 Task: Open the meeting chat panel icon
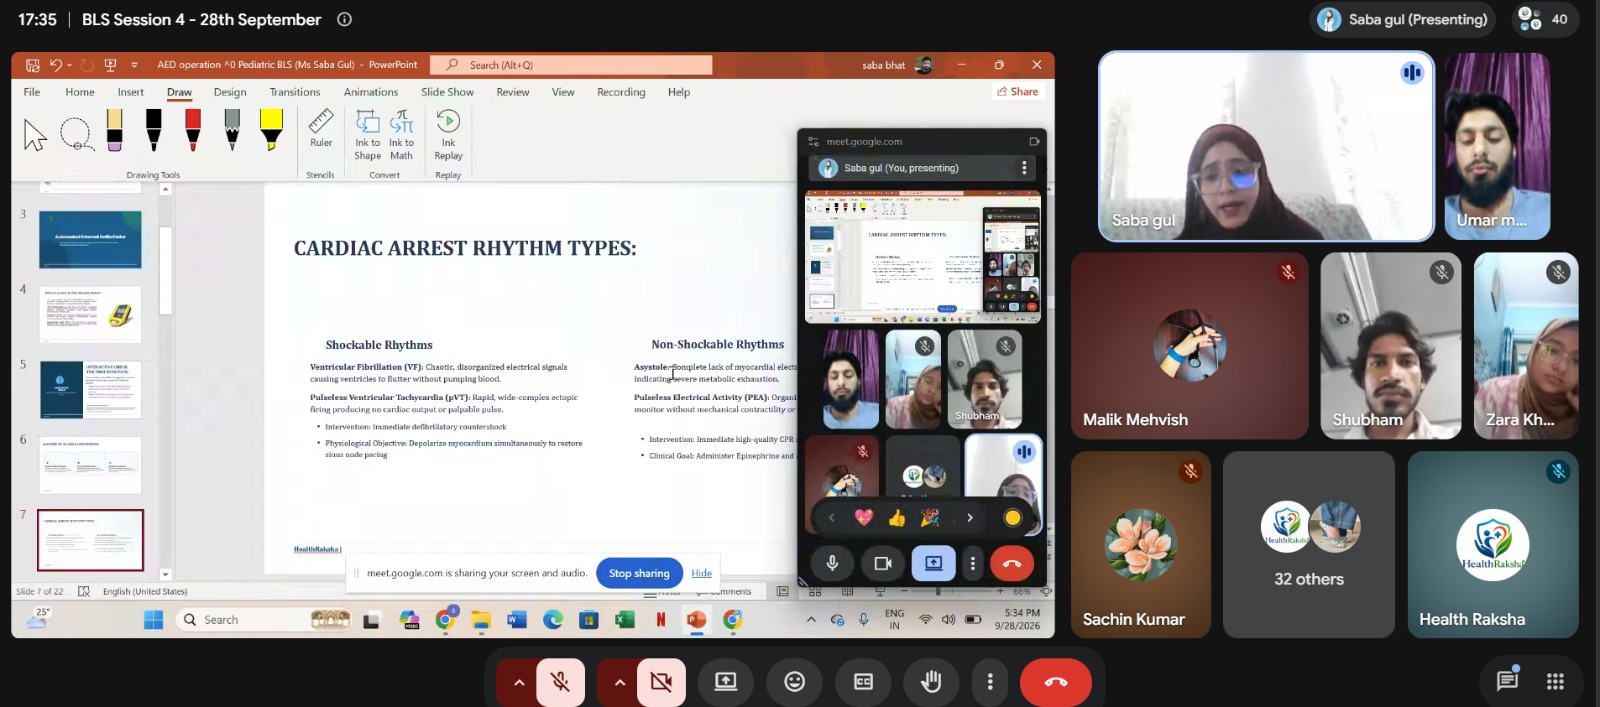click(1507, 681)
